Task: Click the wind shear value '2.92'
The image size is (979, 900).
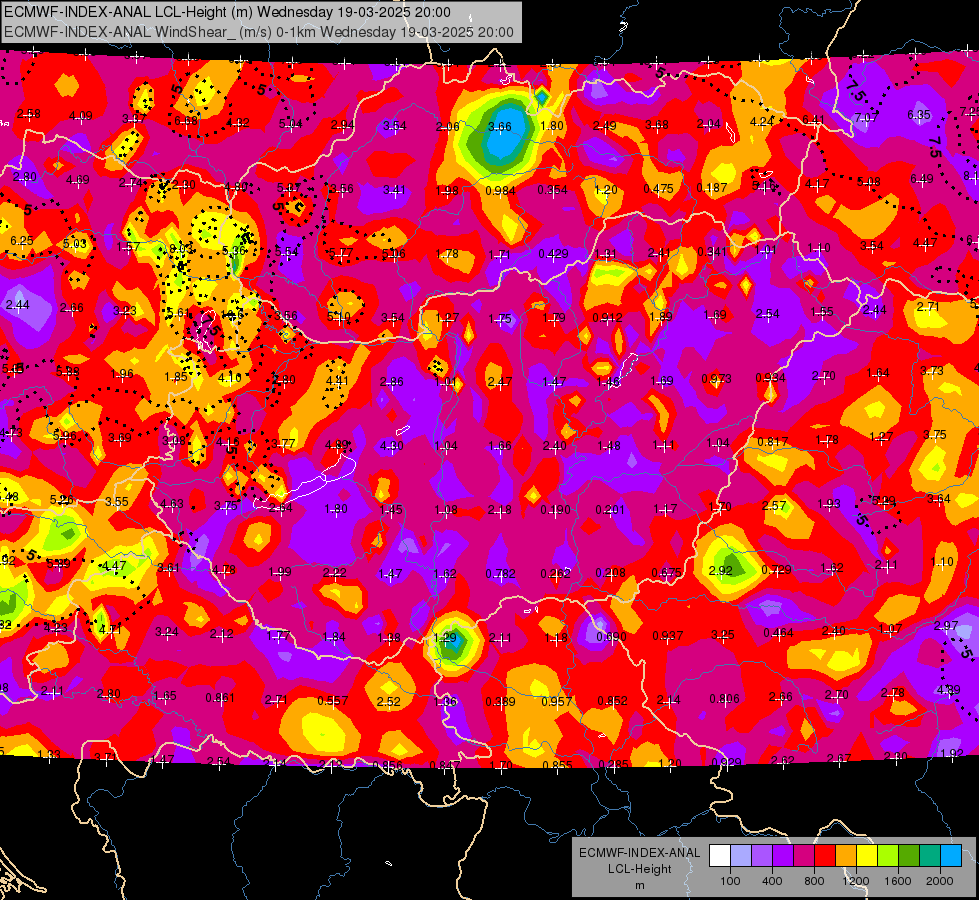Action: 721,571
